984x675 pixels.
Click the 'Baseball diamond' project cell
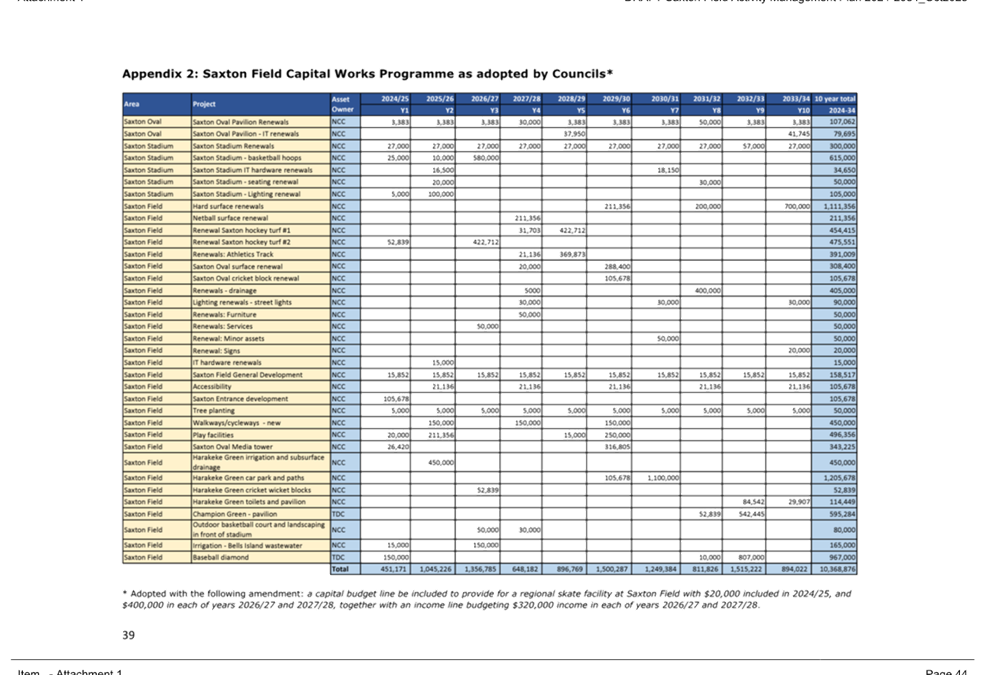pos(260,557)
